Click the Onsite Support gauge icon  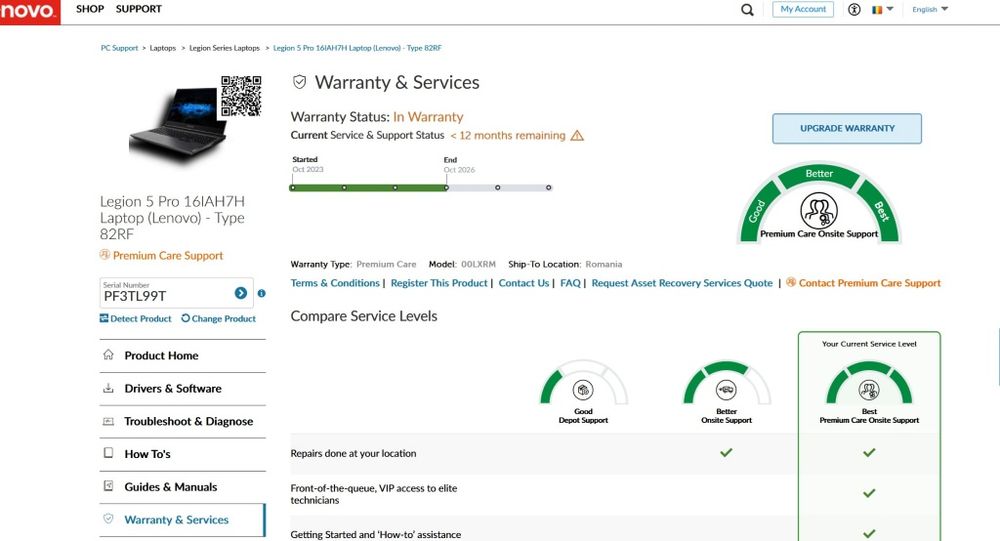pos(726,390)
